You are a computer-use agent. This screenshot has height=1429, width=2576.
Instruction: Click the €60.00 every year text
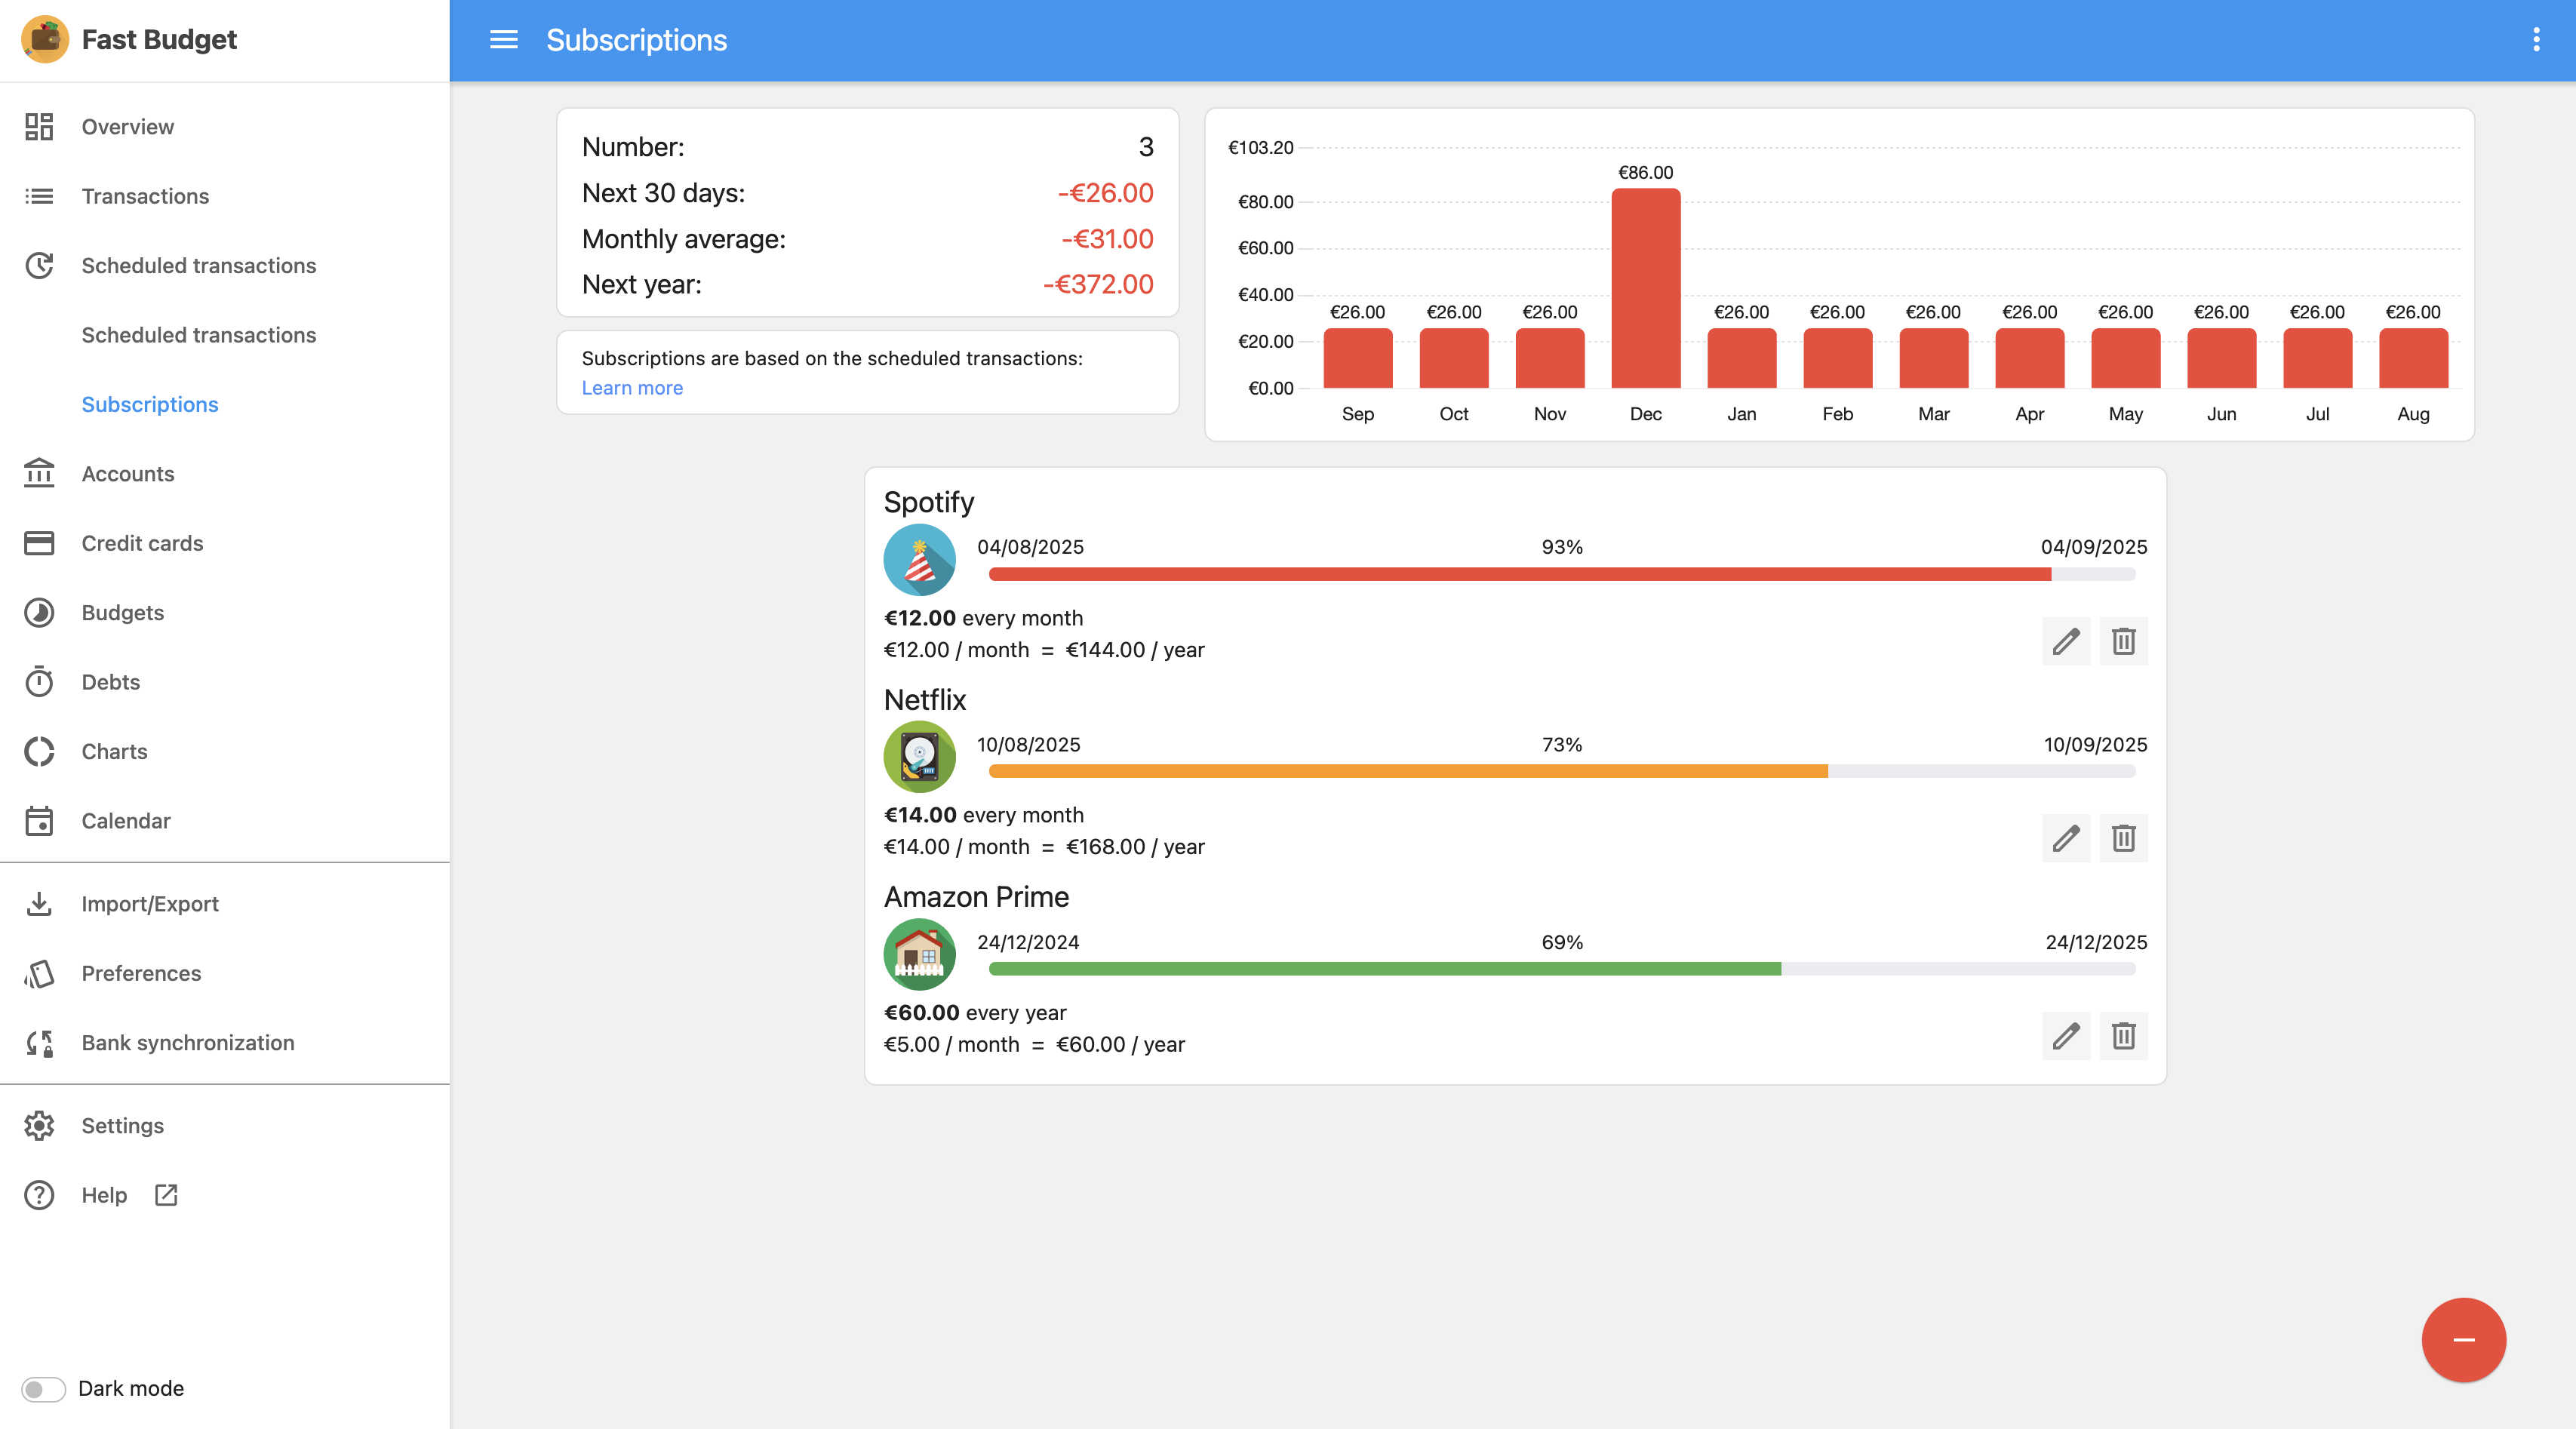coord(975,1013)
